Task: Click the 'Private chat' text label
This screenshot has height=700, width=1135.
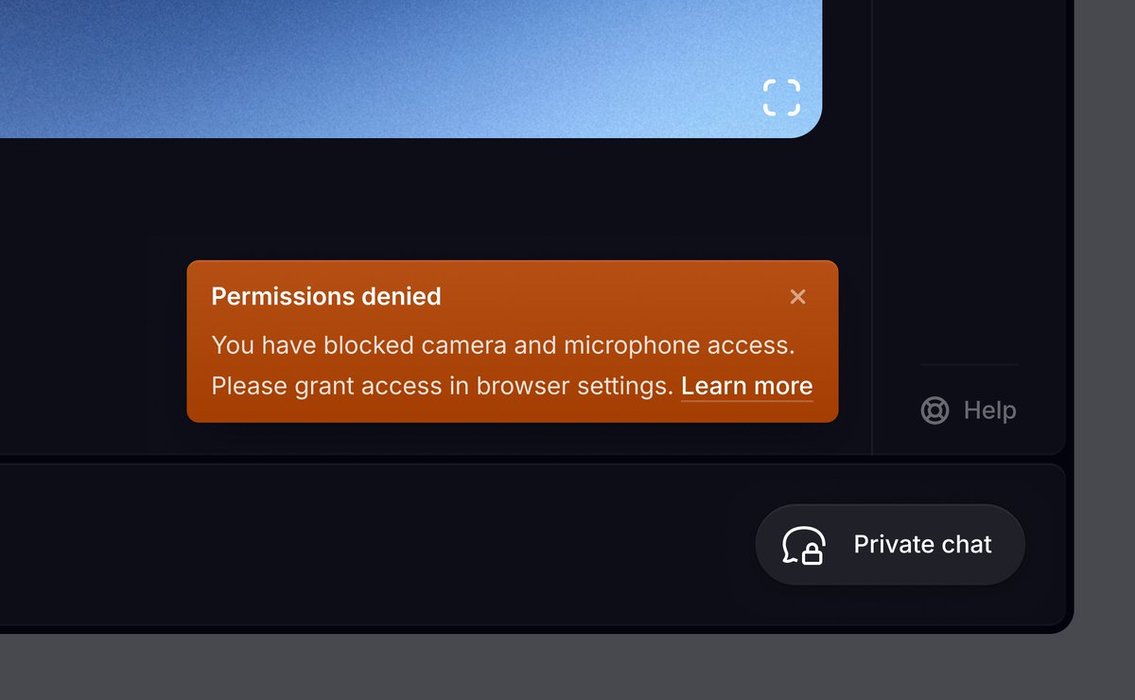Action: coord(922,544)
